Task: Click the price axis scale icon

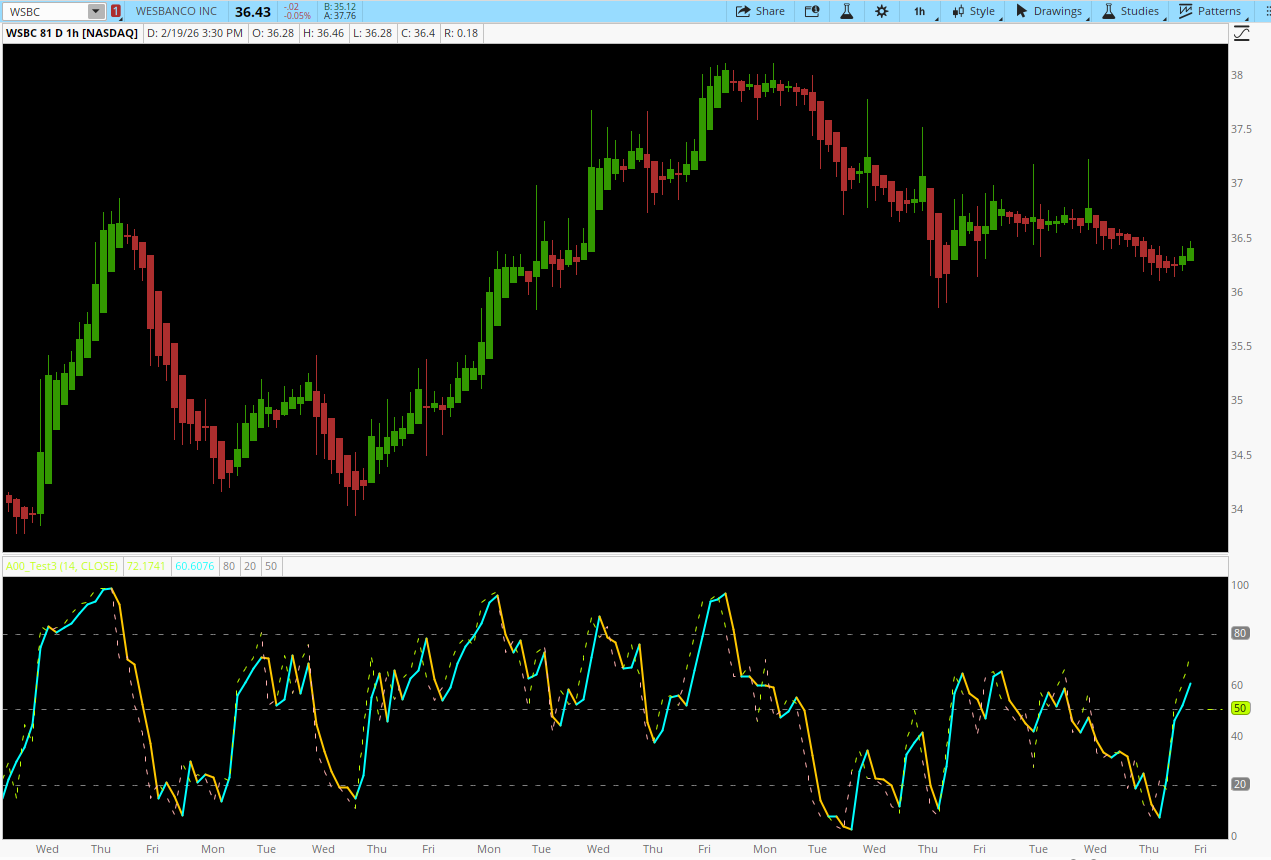Action: point(1241,33)
